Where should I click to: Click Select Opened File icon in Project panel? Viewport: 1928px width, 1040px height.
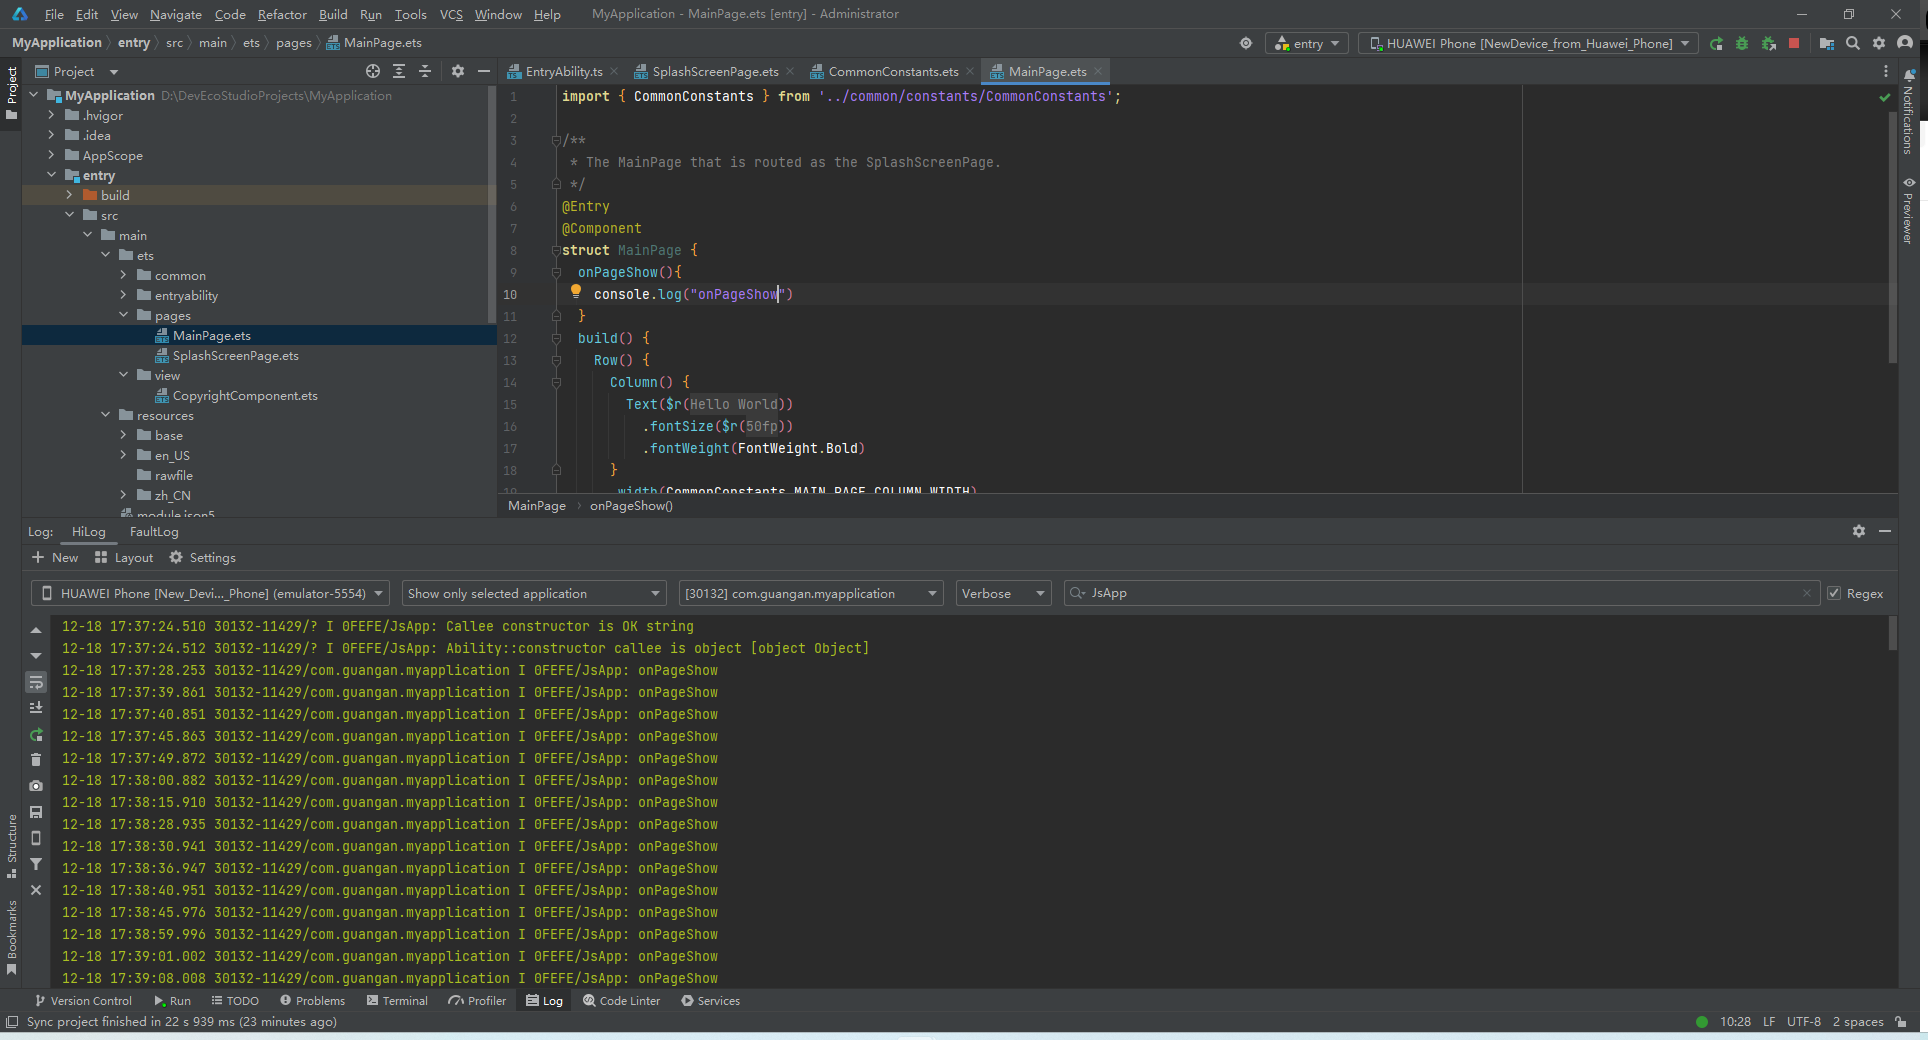tap(373, 71)
